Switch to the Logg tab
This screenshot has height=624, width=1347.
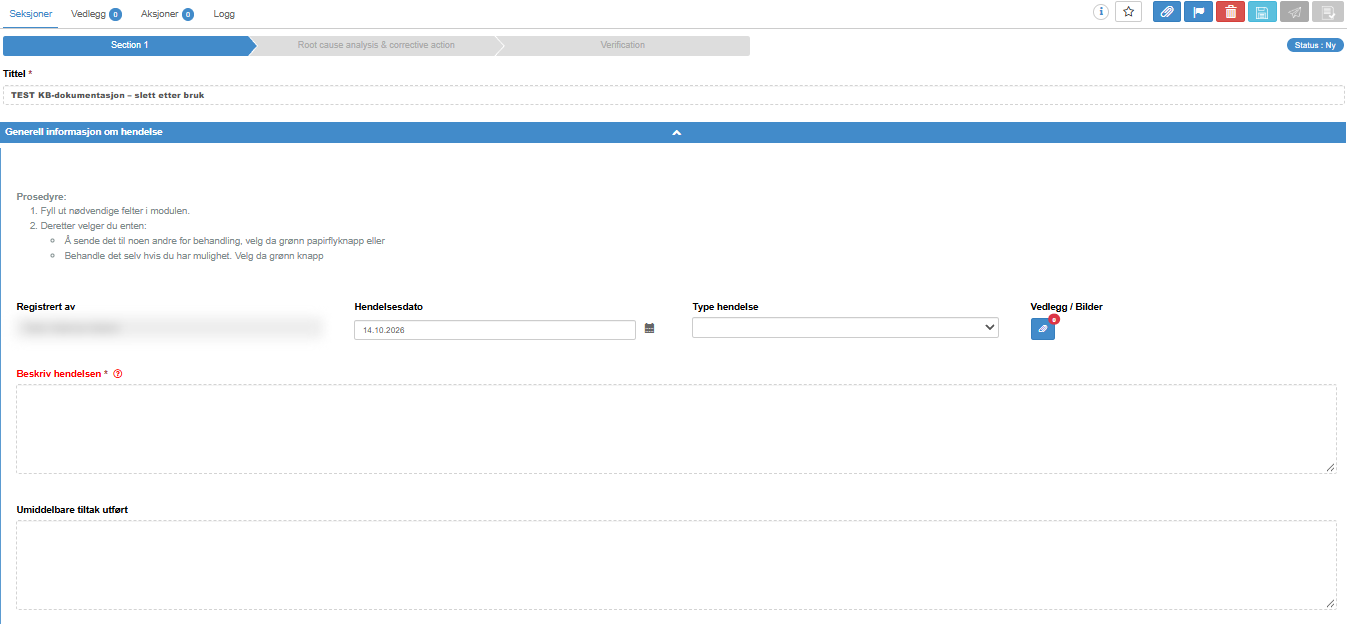[x=225, y=14]
